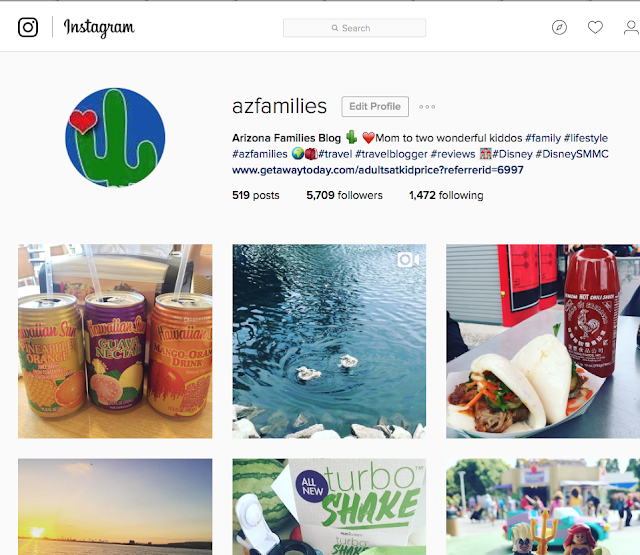Open the getawaytoday.com referral link
This screenshot has height=555, width=640.
(378, 170)
